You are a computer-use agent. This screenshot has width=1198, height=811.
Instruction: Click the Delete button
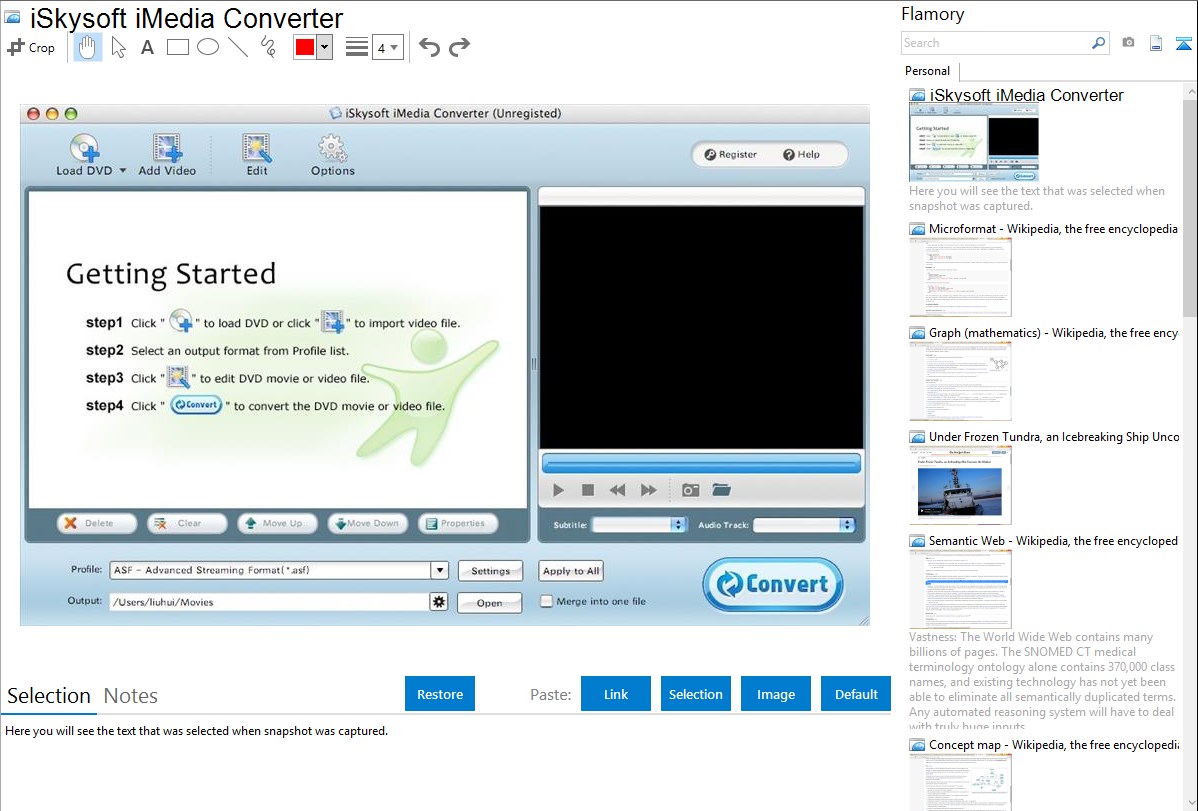coord(97,524)
